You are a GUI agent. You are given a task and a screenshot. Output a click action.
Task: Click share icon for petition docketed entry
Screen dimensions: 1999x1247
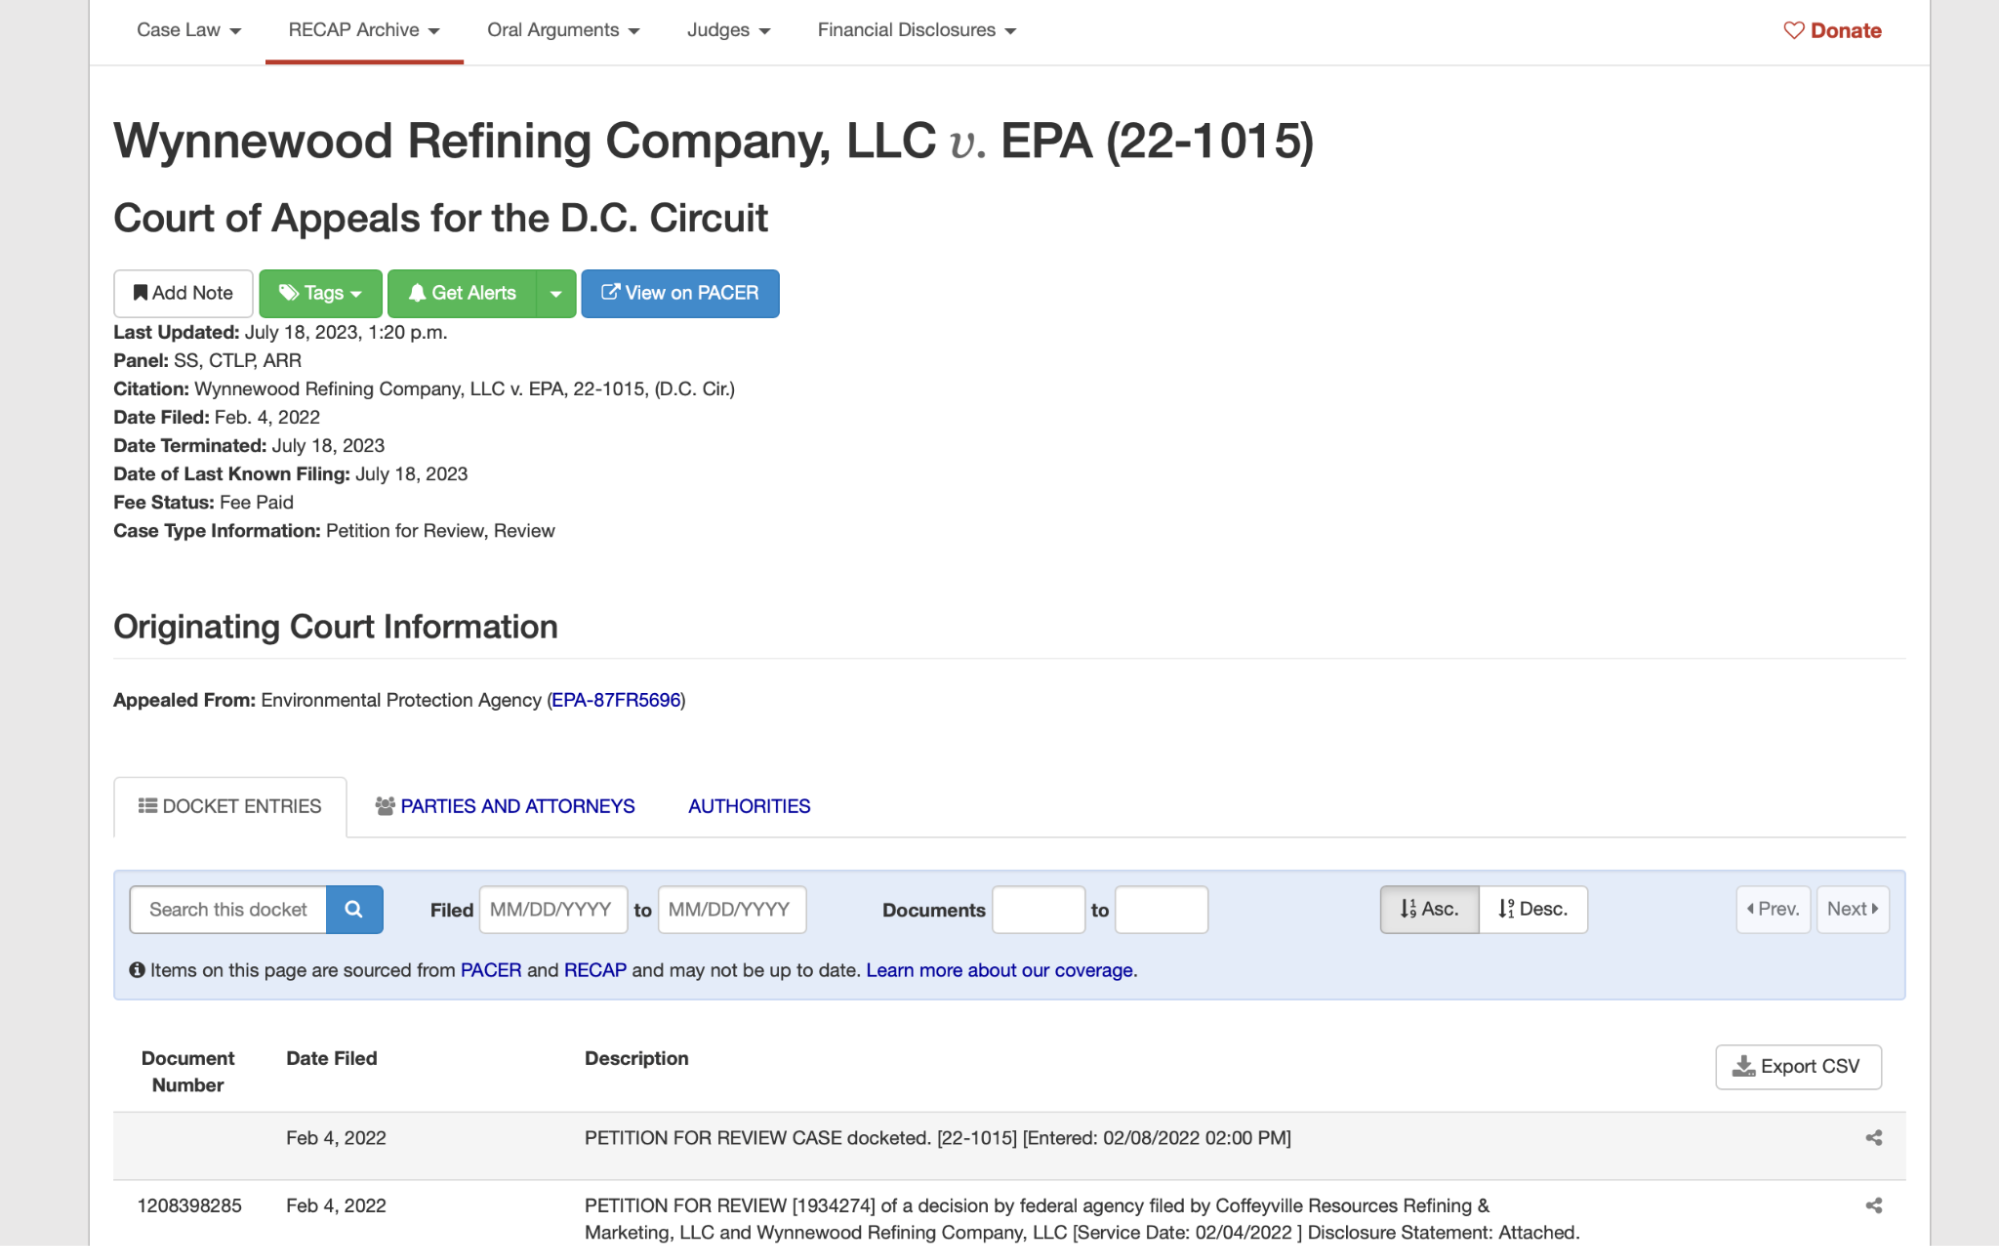(x=1873, y=1138)
